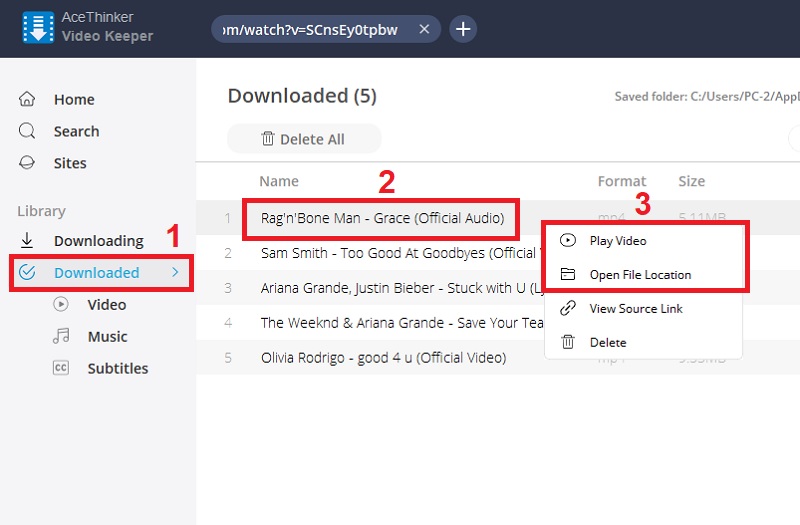Click the Downloaded (5) heading
This screenshot has height=525, width=800.
click(x=302, y=96)
